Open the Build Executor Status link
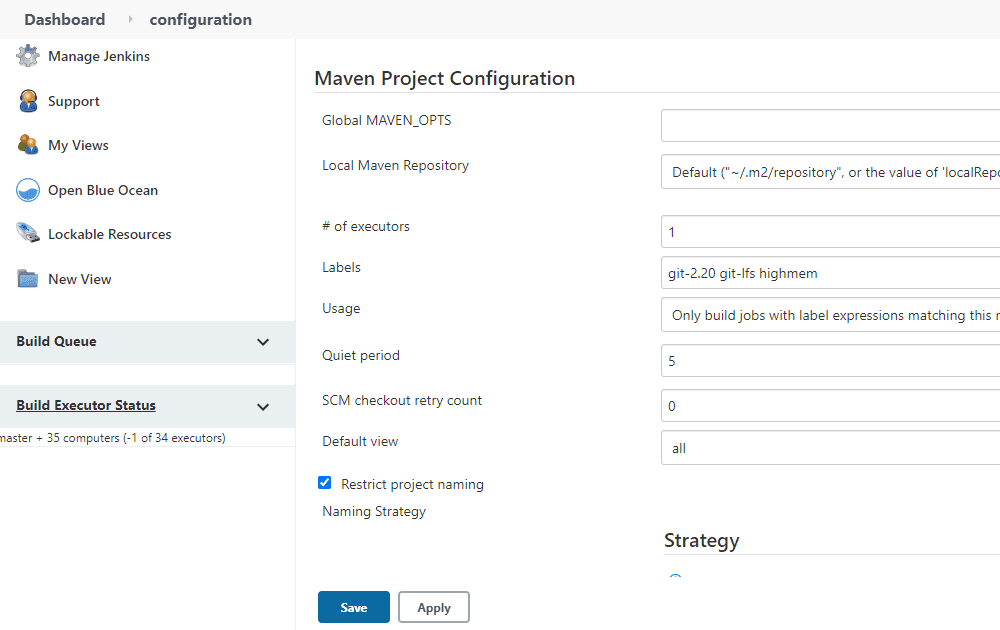The height and width of the screenshot is (630, 1000). [86, 405]
